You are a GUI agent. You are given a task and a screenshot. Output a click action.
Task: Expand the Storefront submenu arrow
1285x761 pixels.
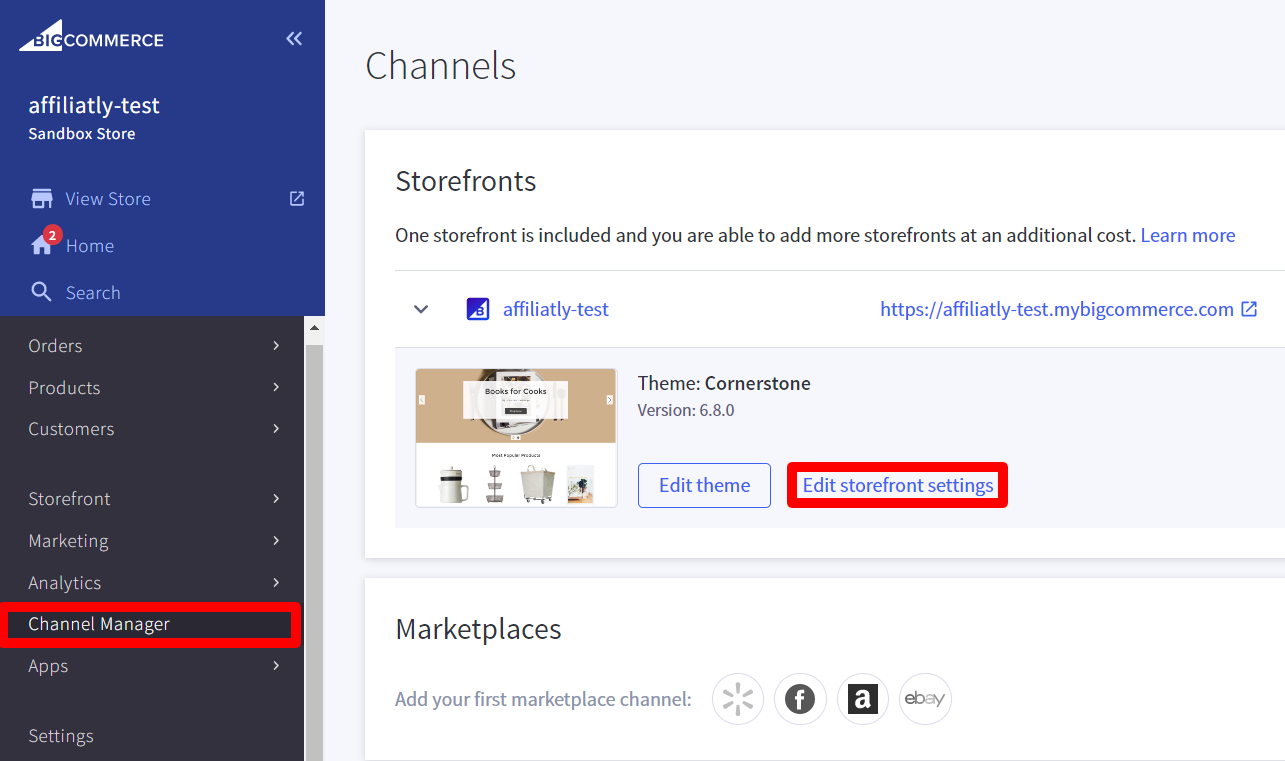(276, 499)
